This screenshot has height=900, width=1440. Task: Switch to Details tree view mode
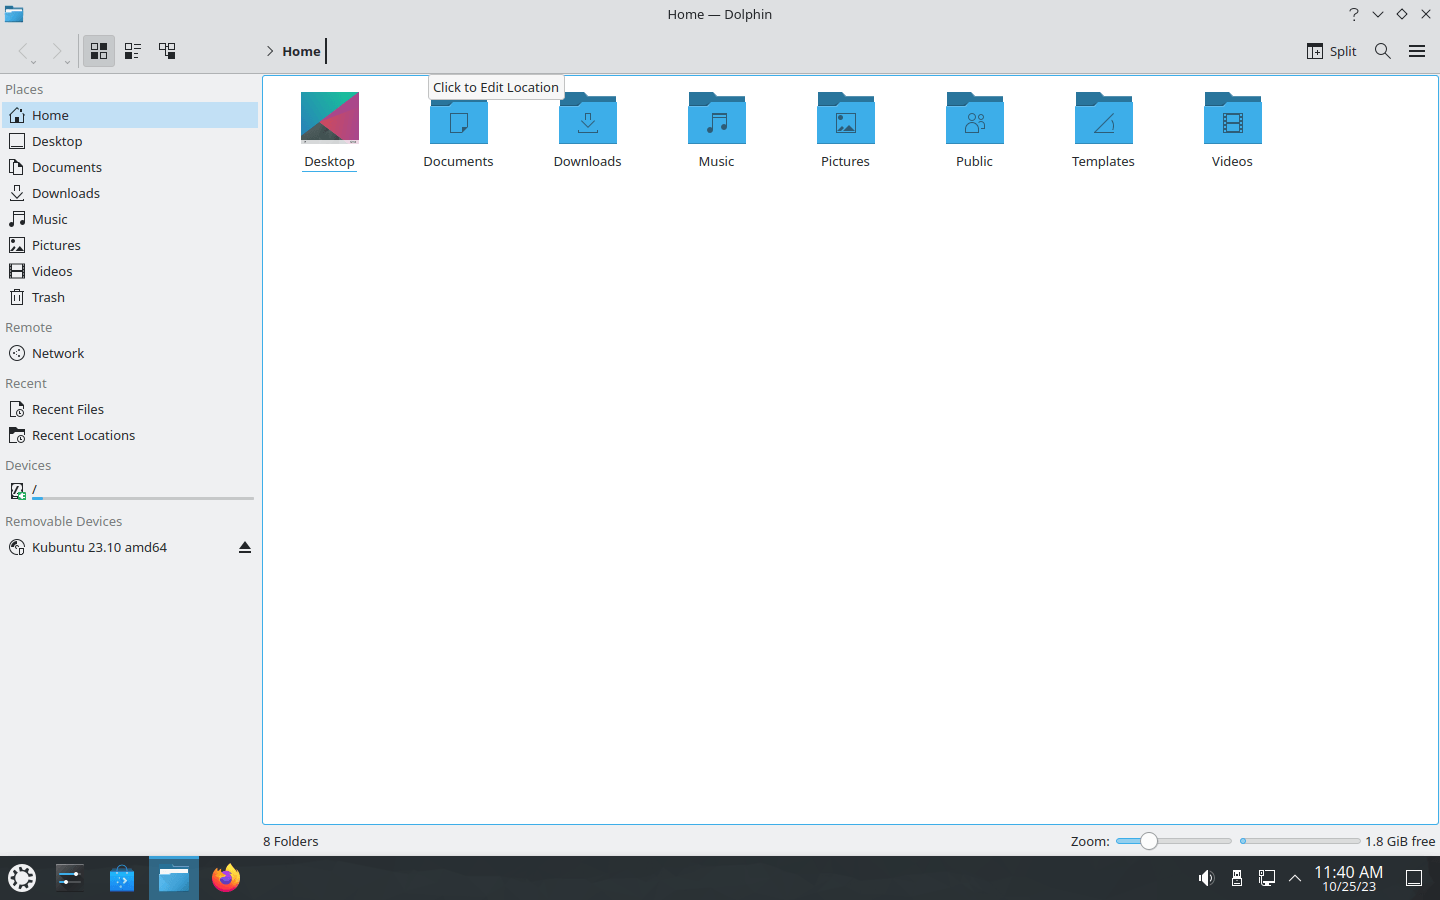[167, 51]
